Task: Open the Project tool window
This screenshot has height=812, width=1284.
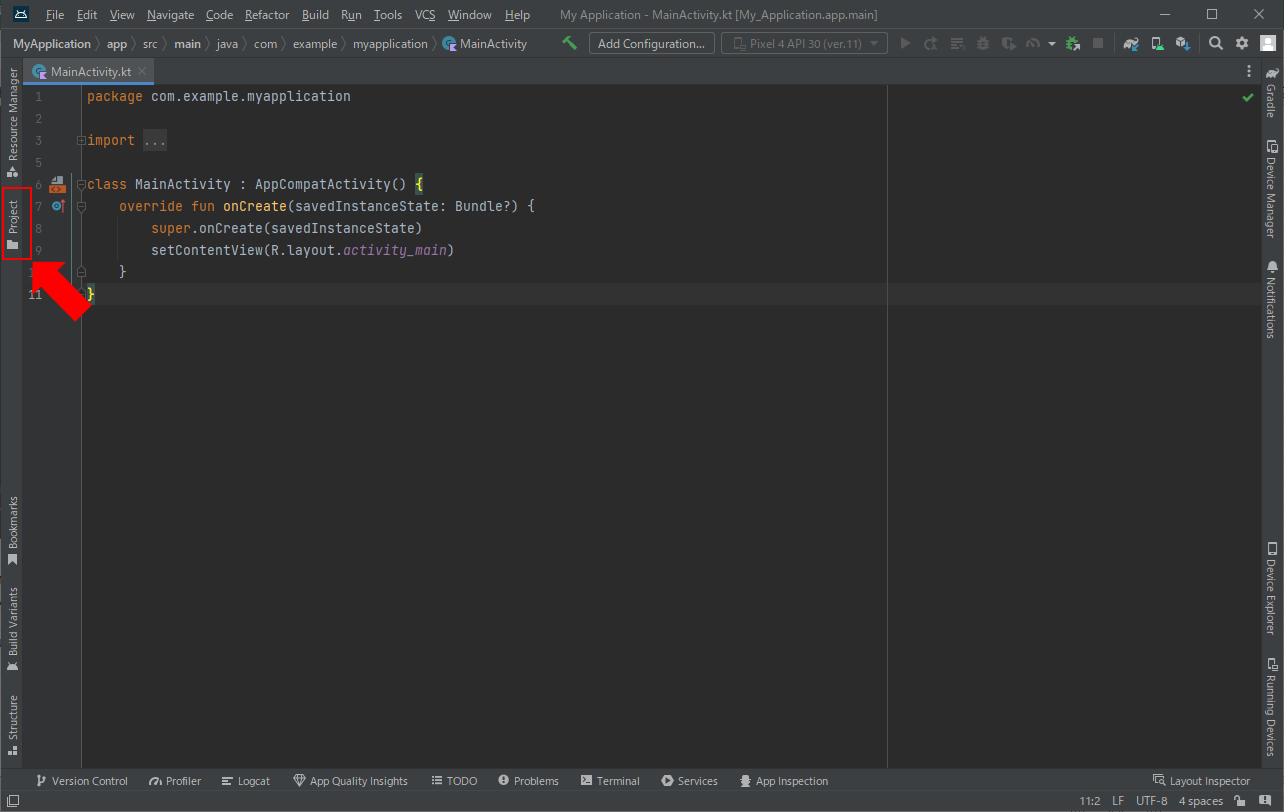Action: point(13,224)
